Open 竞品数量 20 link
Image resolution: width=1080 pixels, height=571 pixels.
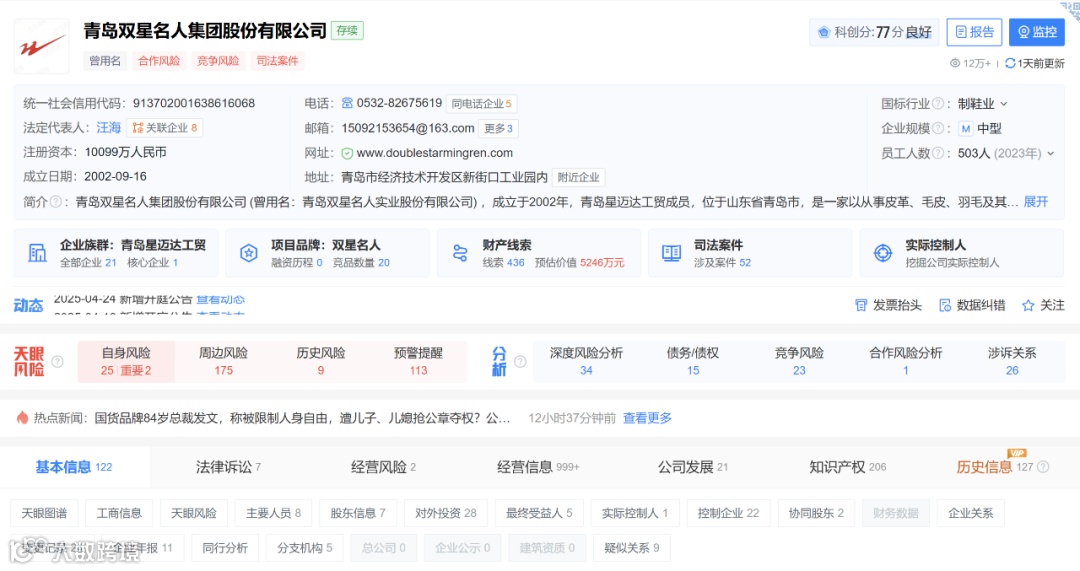[x=361, y=262]
